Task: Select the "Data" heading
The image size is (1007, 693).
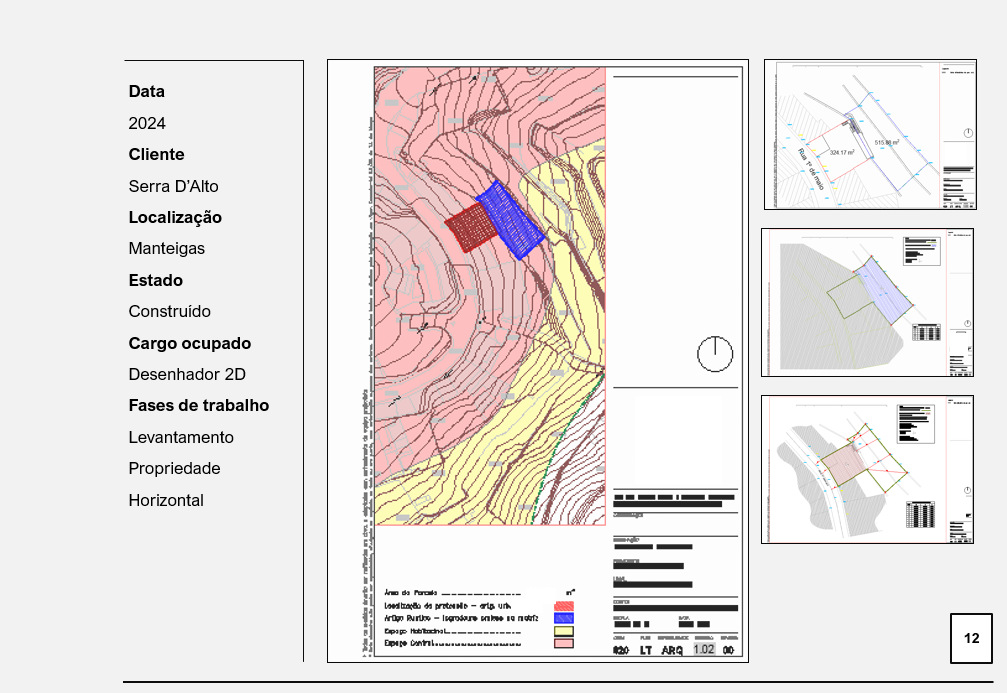Action: point(146,91)
